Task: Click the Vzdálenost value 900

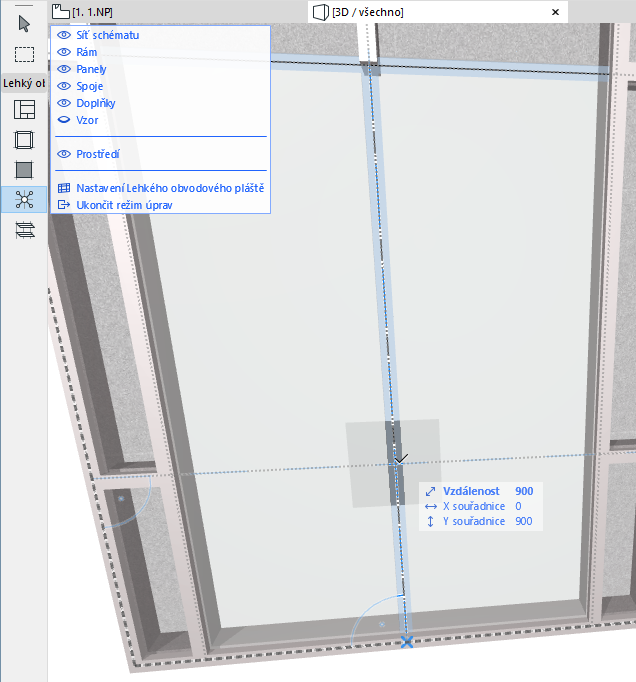Action: (x=524, y=491)
